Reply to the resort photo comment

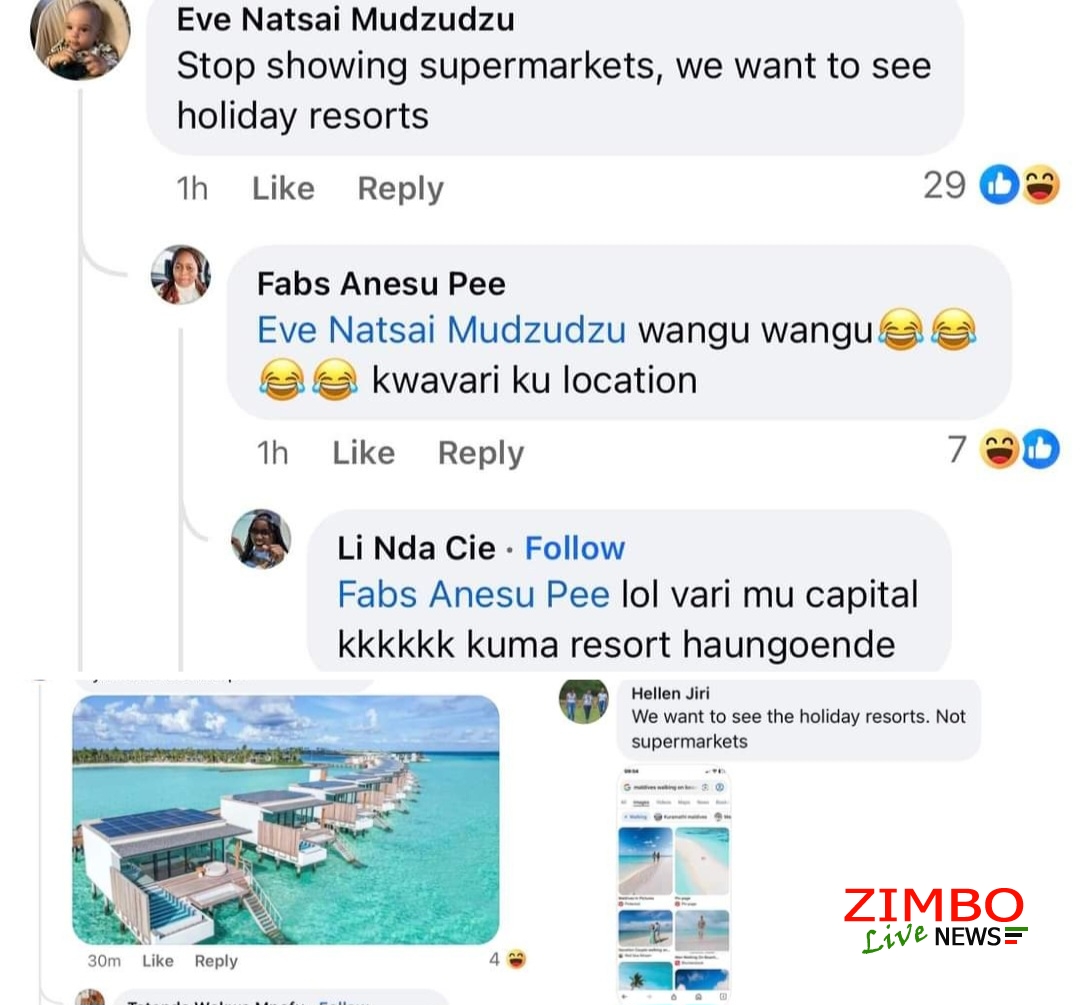(x=216, y=961)
